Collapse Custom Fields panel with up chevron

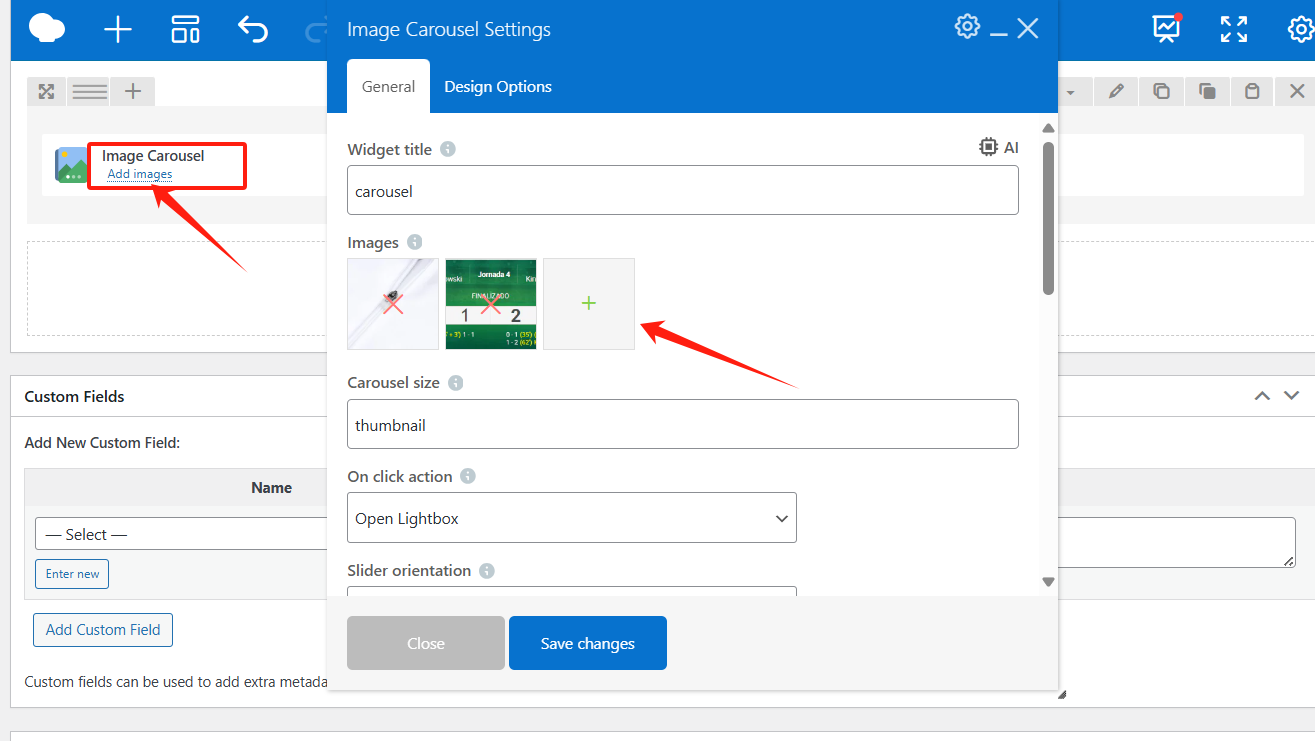click(1262, 396)
